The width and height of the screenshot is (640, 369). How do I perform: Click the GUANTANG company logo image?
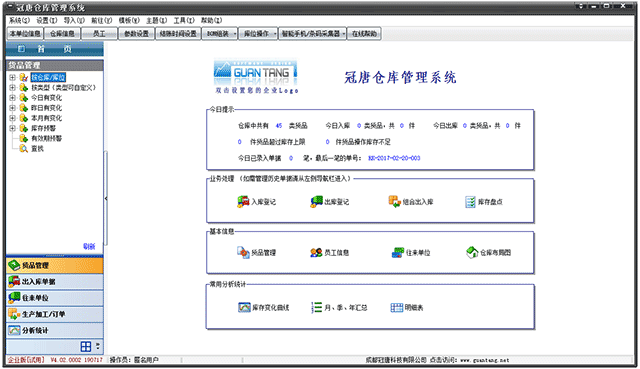click(x=256, y=72)
